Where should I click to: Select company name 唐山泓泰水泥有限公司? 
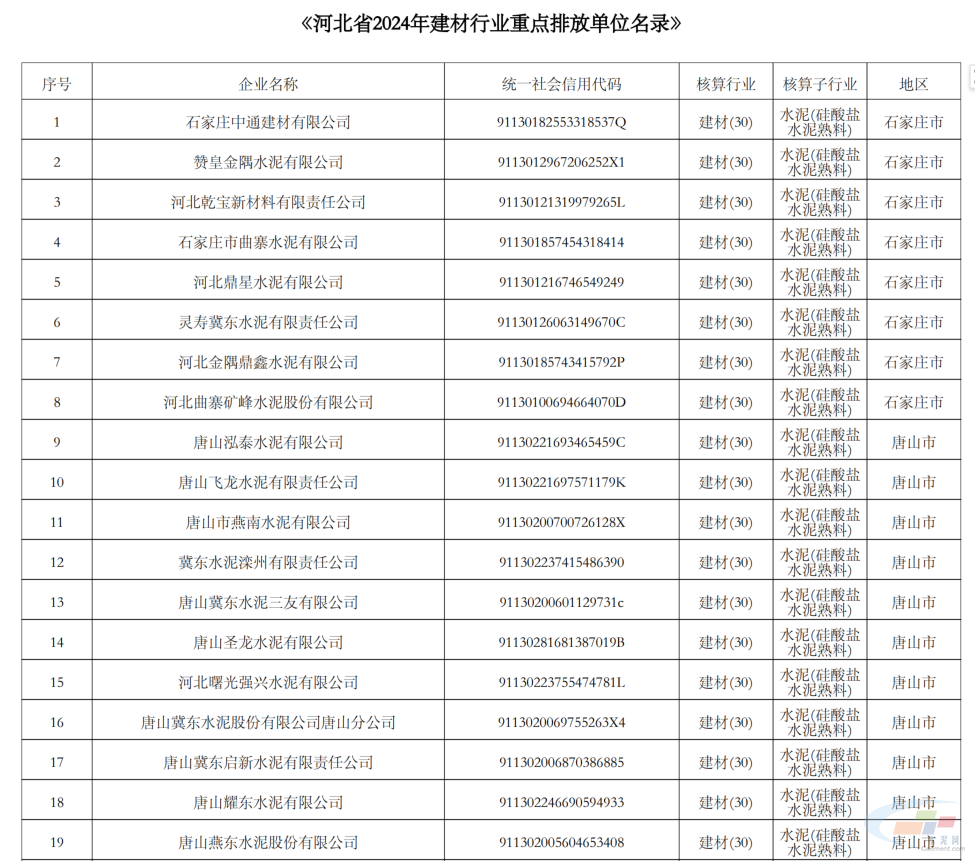pyautogui.click(x=268, y=443)
